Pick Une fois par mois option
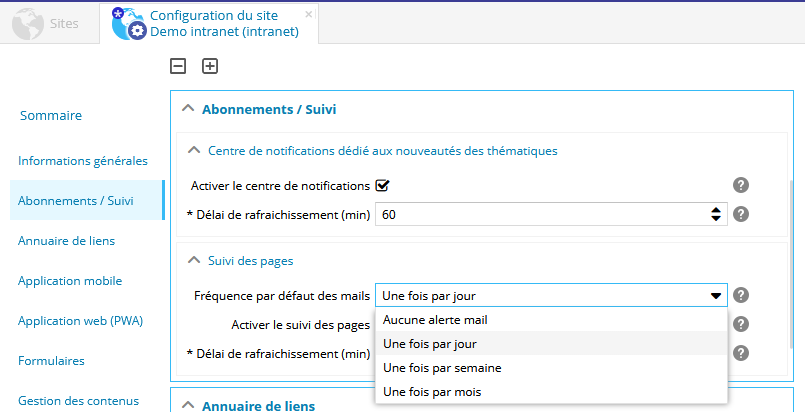This screenshot has width=805, height=412. (432, 392)
